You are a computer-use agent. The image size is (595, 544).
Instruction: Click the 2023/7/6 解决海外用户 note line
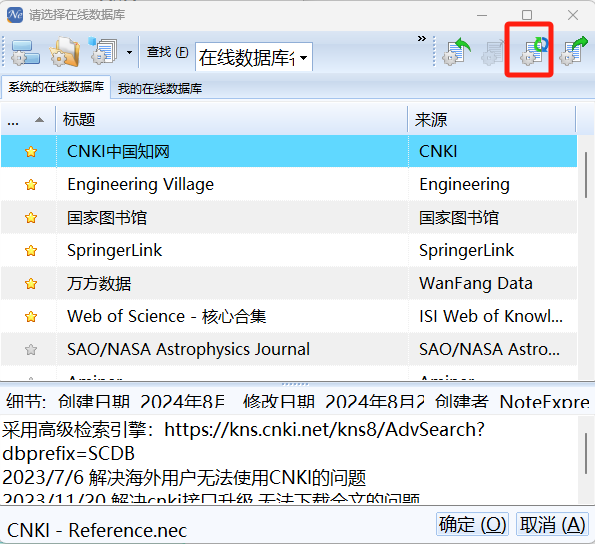184,478
